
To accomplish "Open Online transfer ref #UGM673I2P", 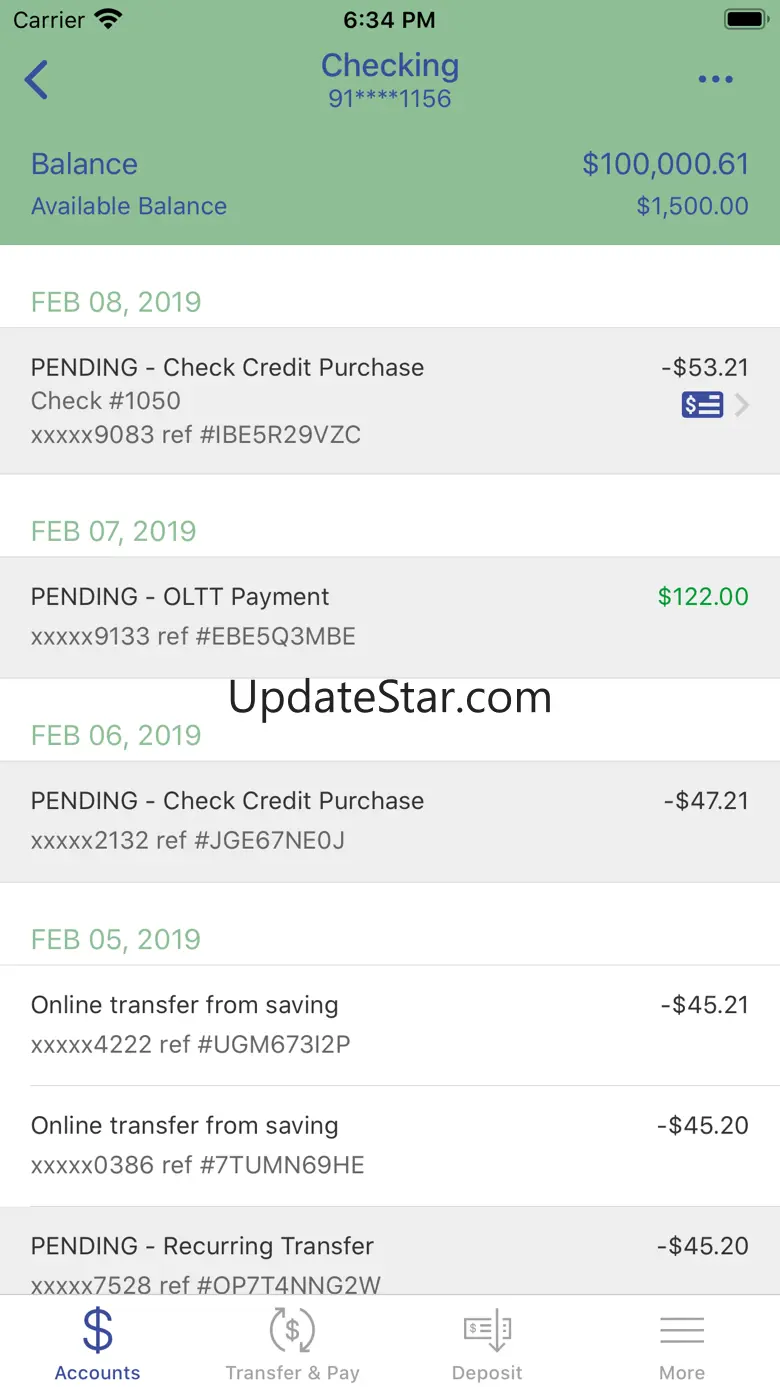I will tap(390, 1025).
